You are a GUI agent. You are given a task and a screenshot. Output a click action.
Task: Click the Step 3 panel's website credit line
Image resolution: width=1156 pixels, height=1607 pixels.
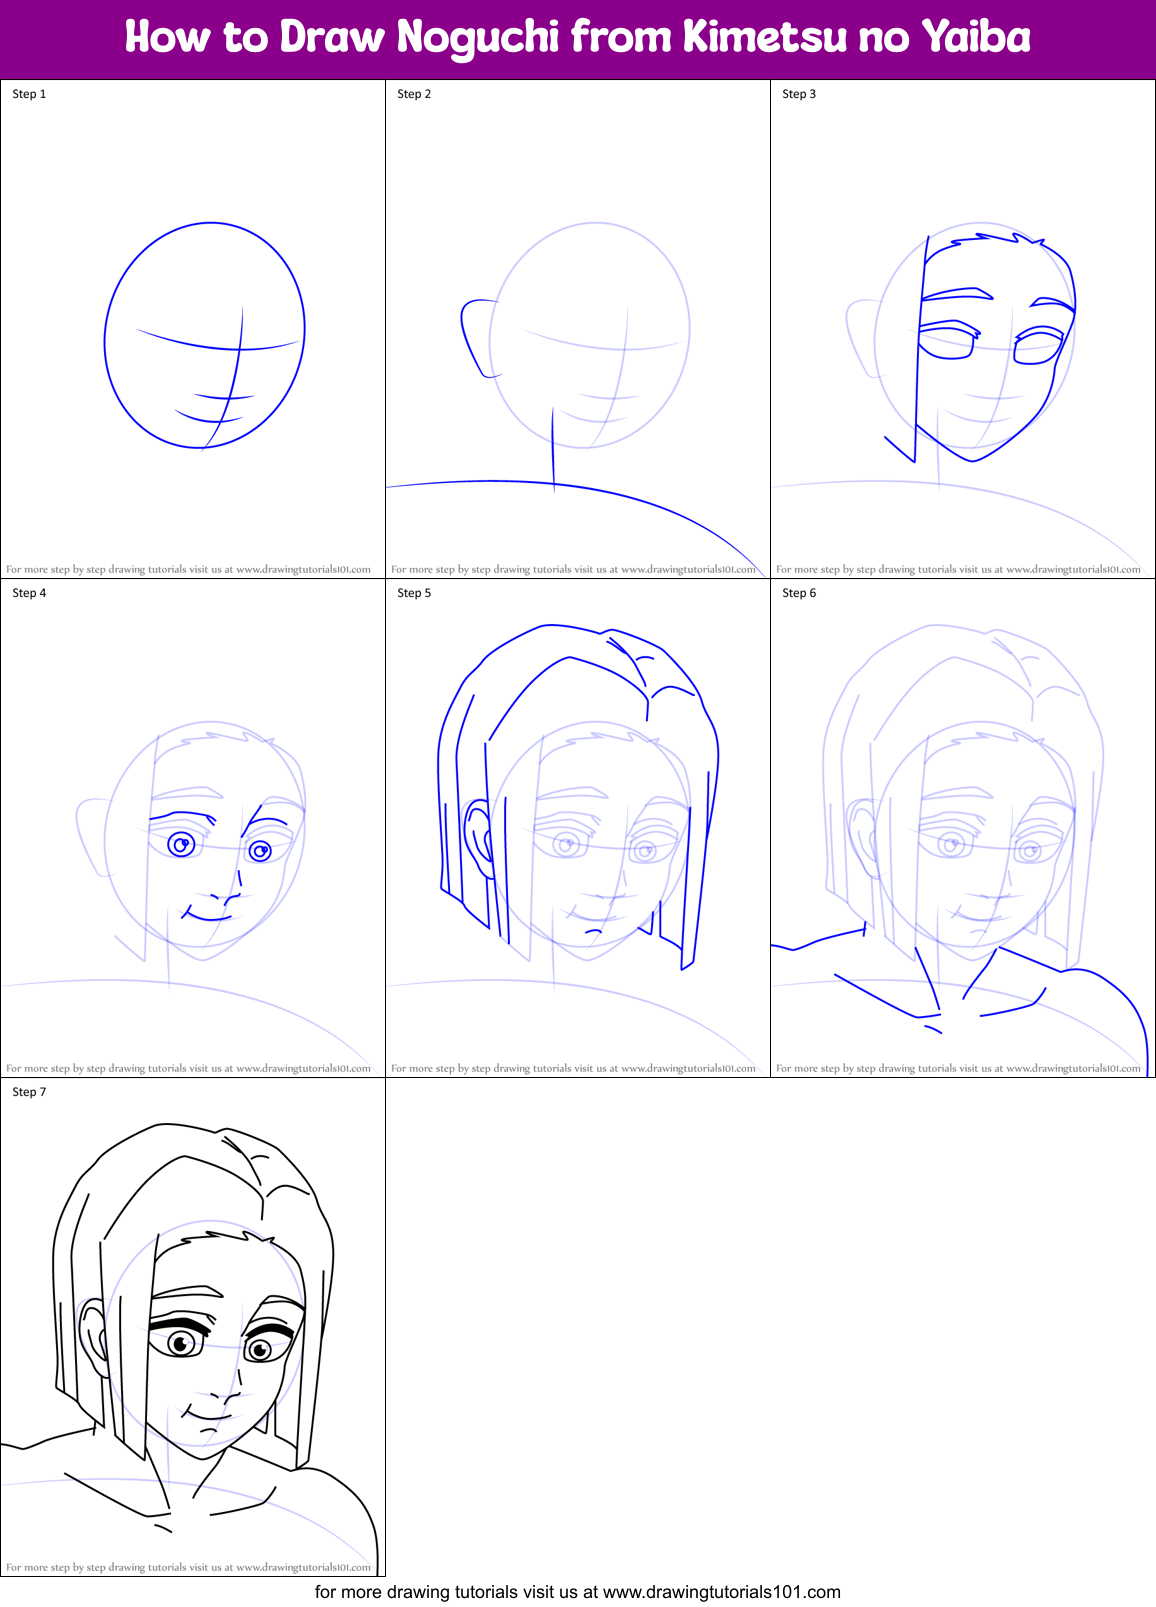[x=958, y=569]
